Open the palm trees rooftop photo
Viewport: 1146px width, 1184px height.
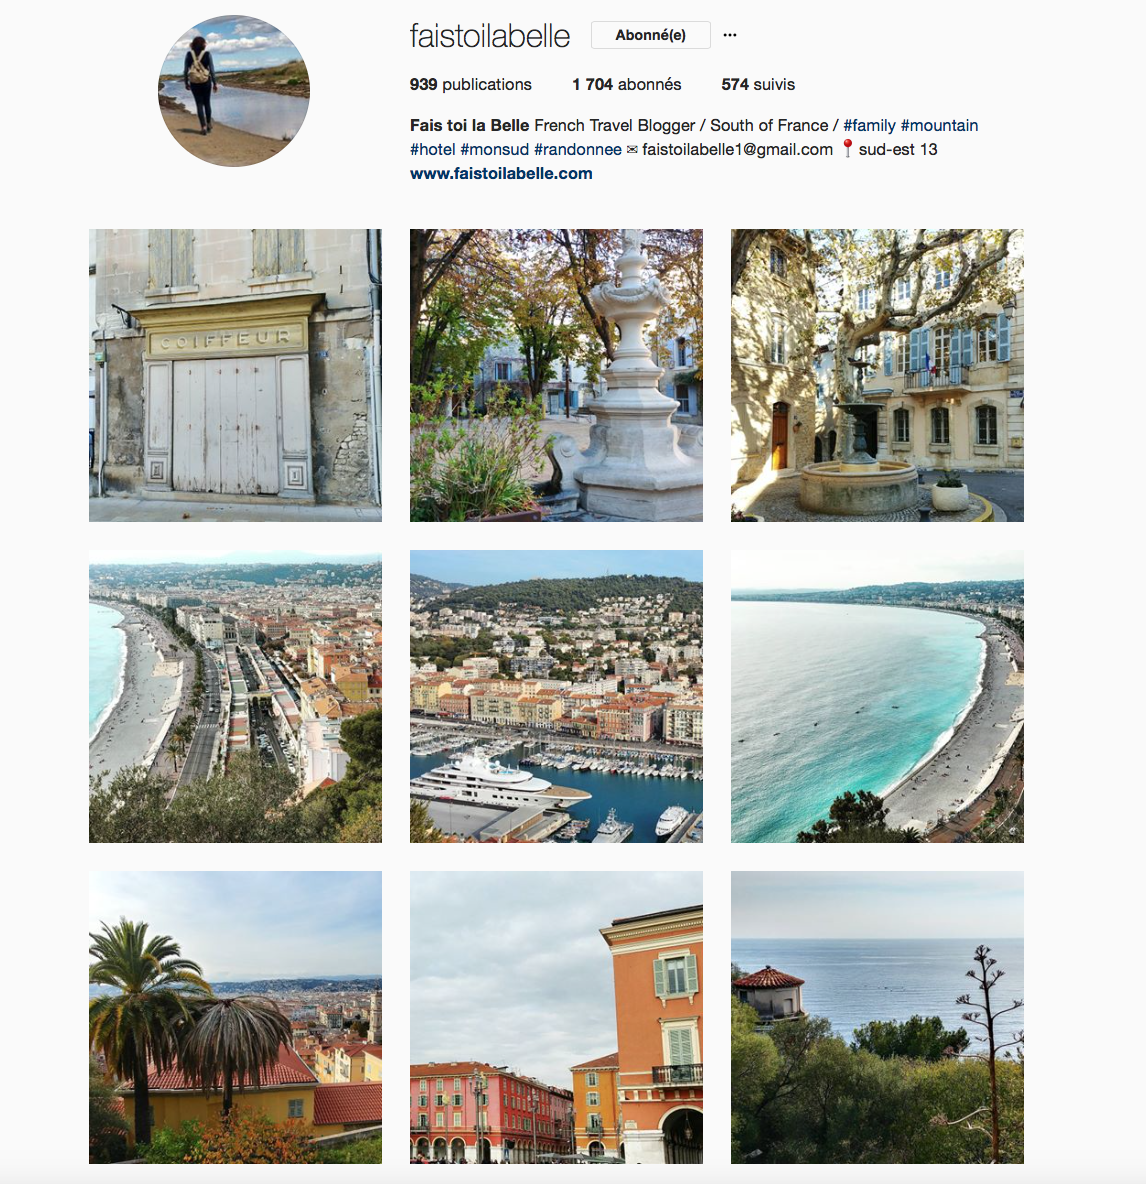coord(236,1017)
